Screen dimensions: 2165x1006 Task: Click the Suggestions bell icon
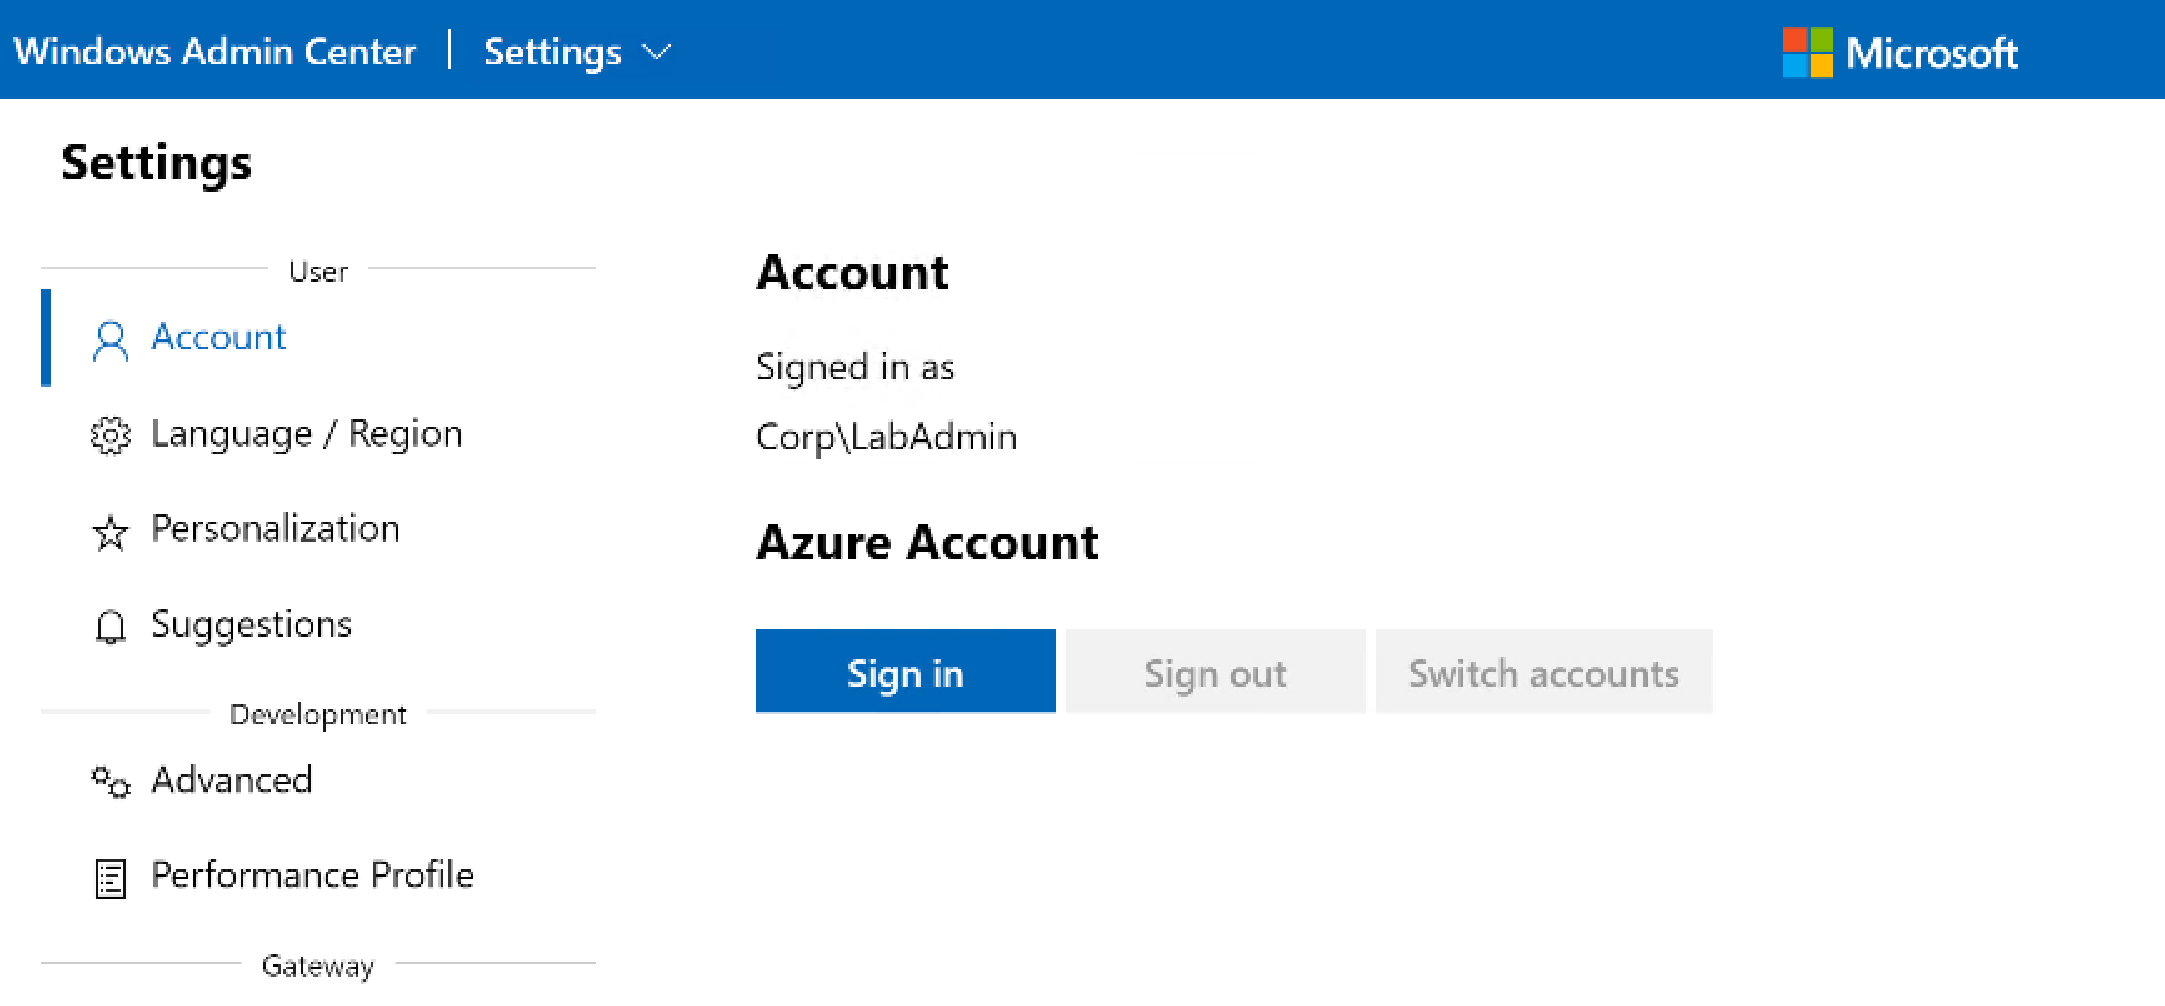pyautogui.click(x=110, y=627)
